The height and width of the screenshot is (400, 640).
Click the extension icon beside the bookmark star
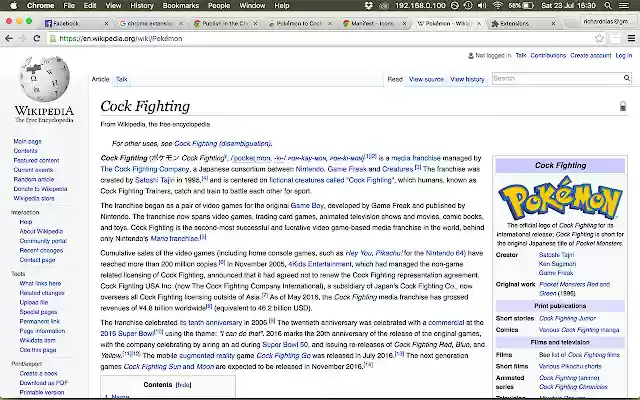[x=615, y=38]
